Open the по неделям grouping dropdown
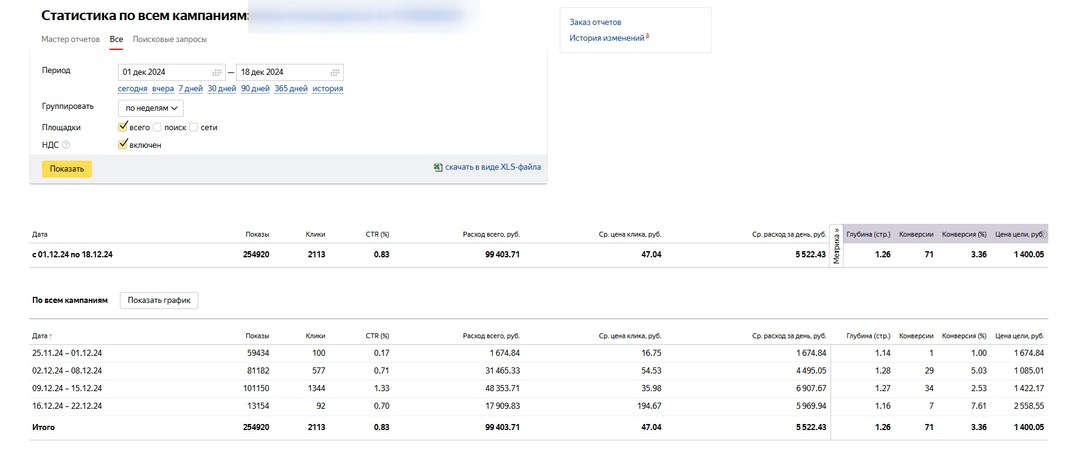The width and height of the screenshot is (1080, 455). (x=151, y=108)
